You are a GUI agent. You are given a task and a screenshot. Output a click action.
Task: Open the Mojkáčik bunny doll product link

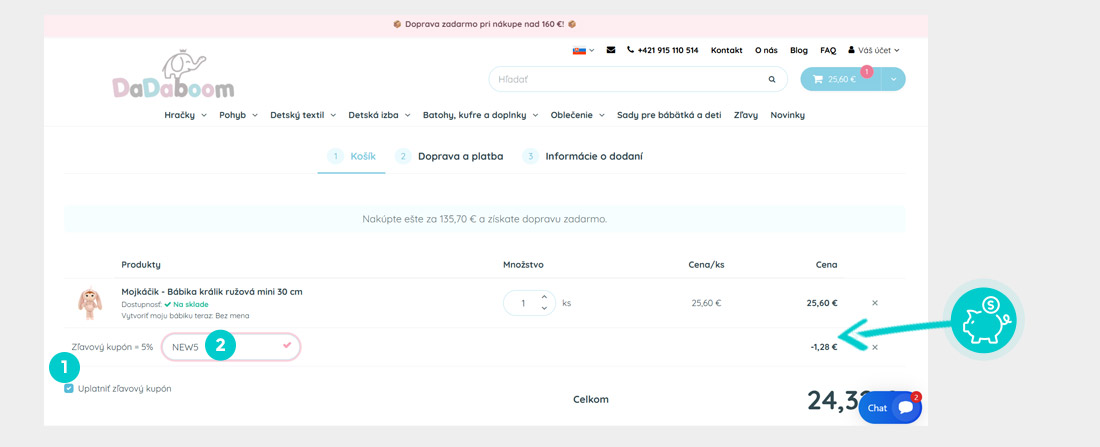212,292
